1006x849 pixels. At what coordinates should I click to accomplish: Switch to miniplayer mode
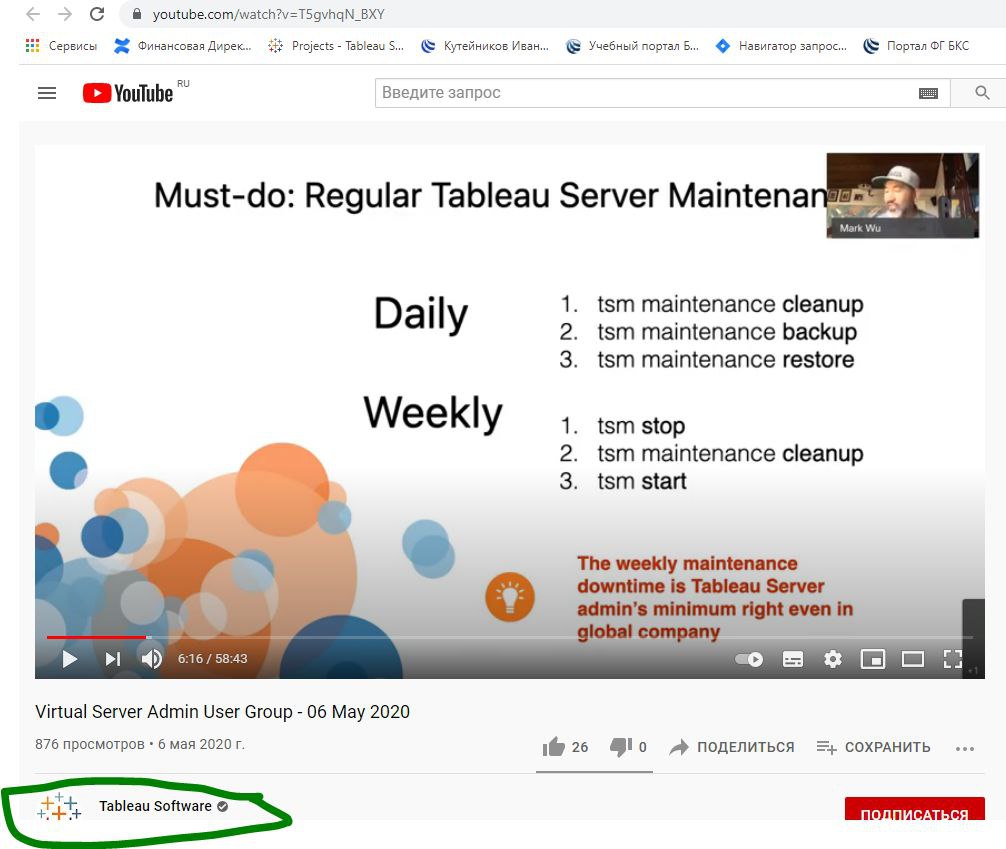click(x=873, y=659)
